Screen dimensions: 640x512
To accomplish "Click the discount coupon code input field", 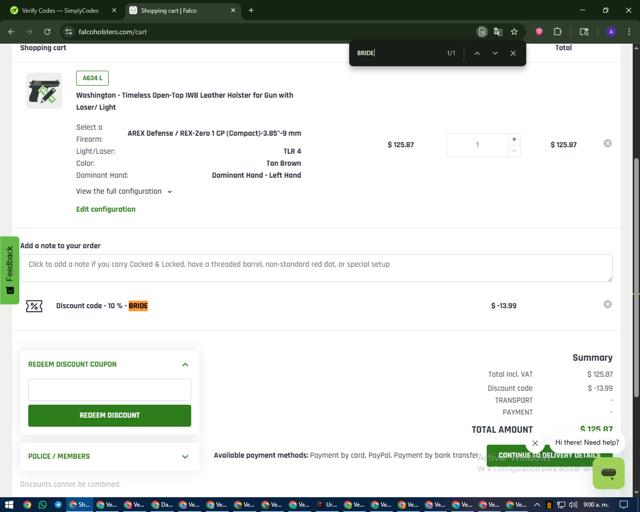I will coord(109,390).
